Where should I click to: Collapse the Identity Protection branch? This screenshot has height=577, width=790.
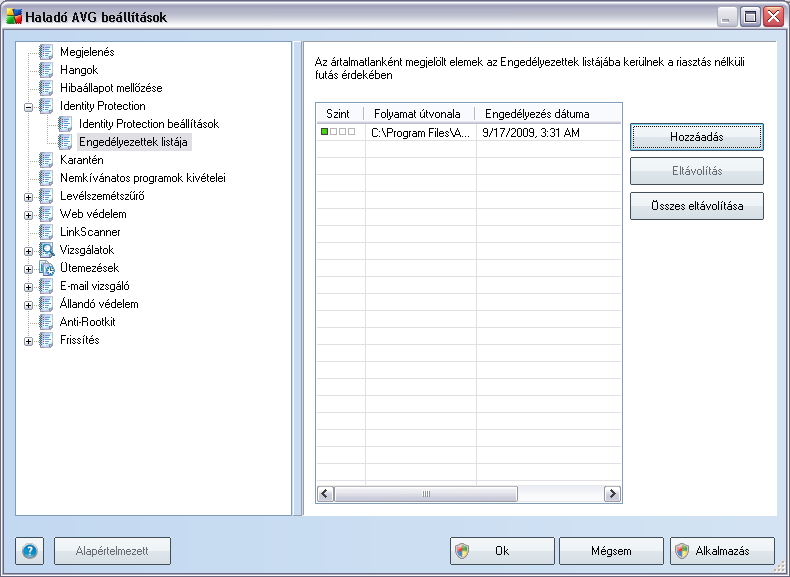[x=29, y=107]
